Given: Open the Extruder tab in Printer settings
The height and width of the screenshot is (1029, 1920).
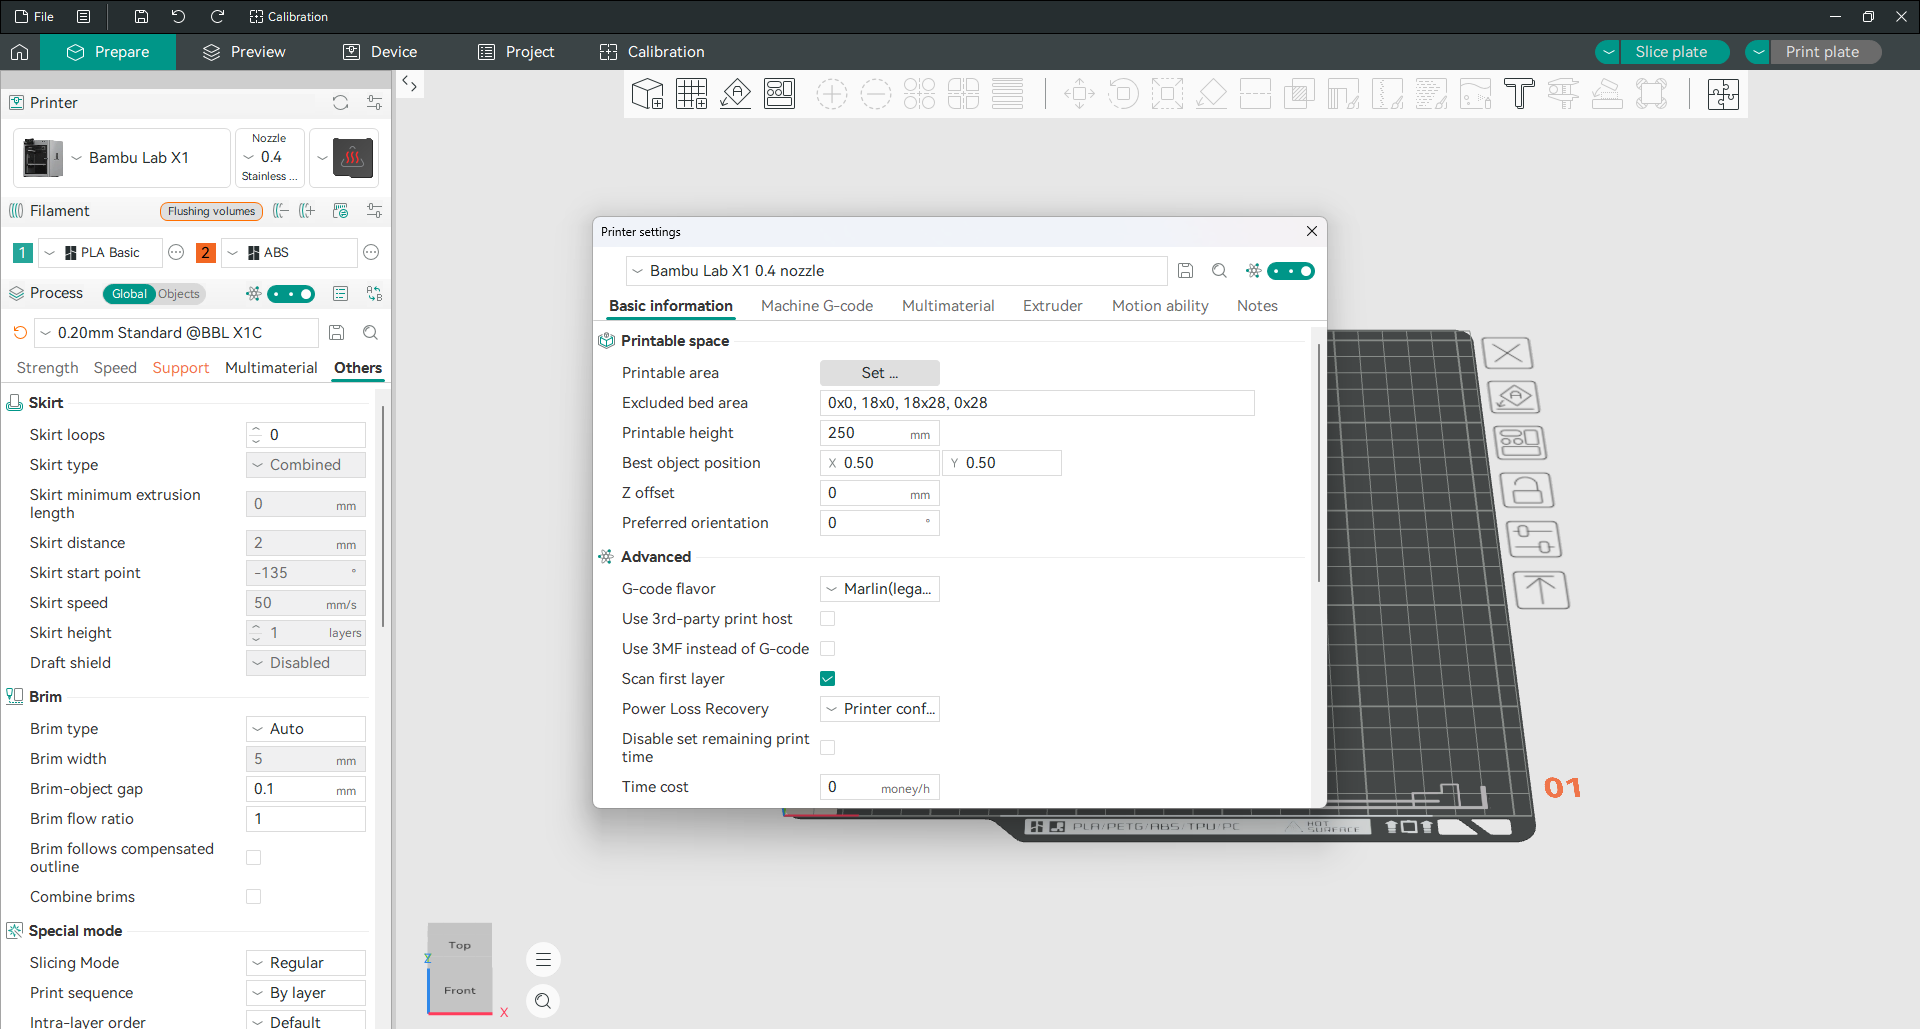Looking at the screenshot, I should pyautogui.click(x=1053, y=306).
